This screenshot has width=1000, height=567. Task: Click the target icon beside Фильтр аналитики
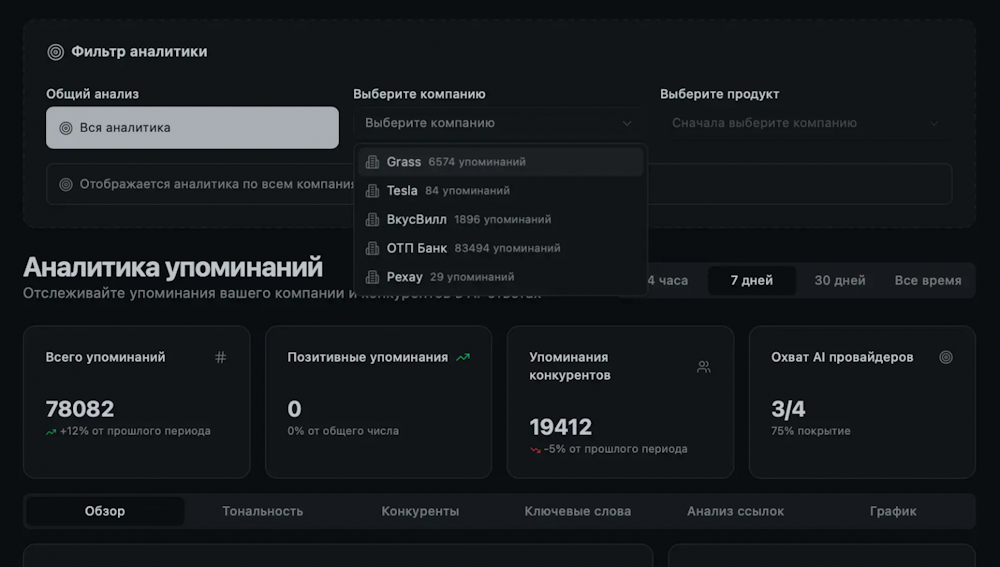[56, 52]
